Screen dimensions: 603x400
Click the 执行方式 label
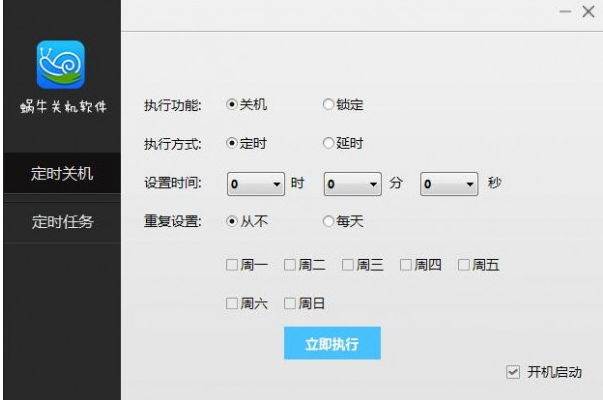(x=173, y=144)
